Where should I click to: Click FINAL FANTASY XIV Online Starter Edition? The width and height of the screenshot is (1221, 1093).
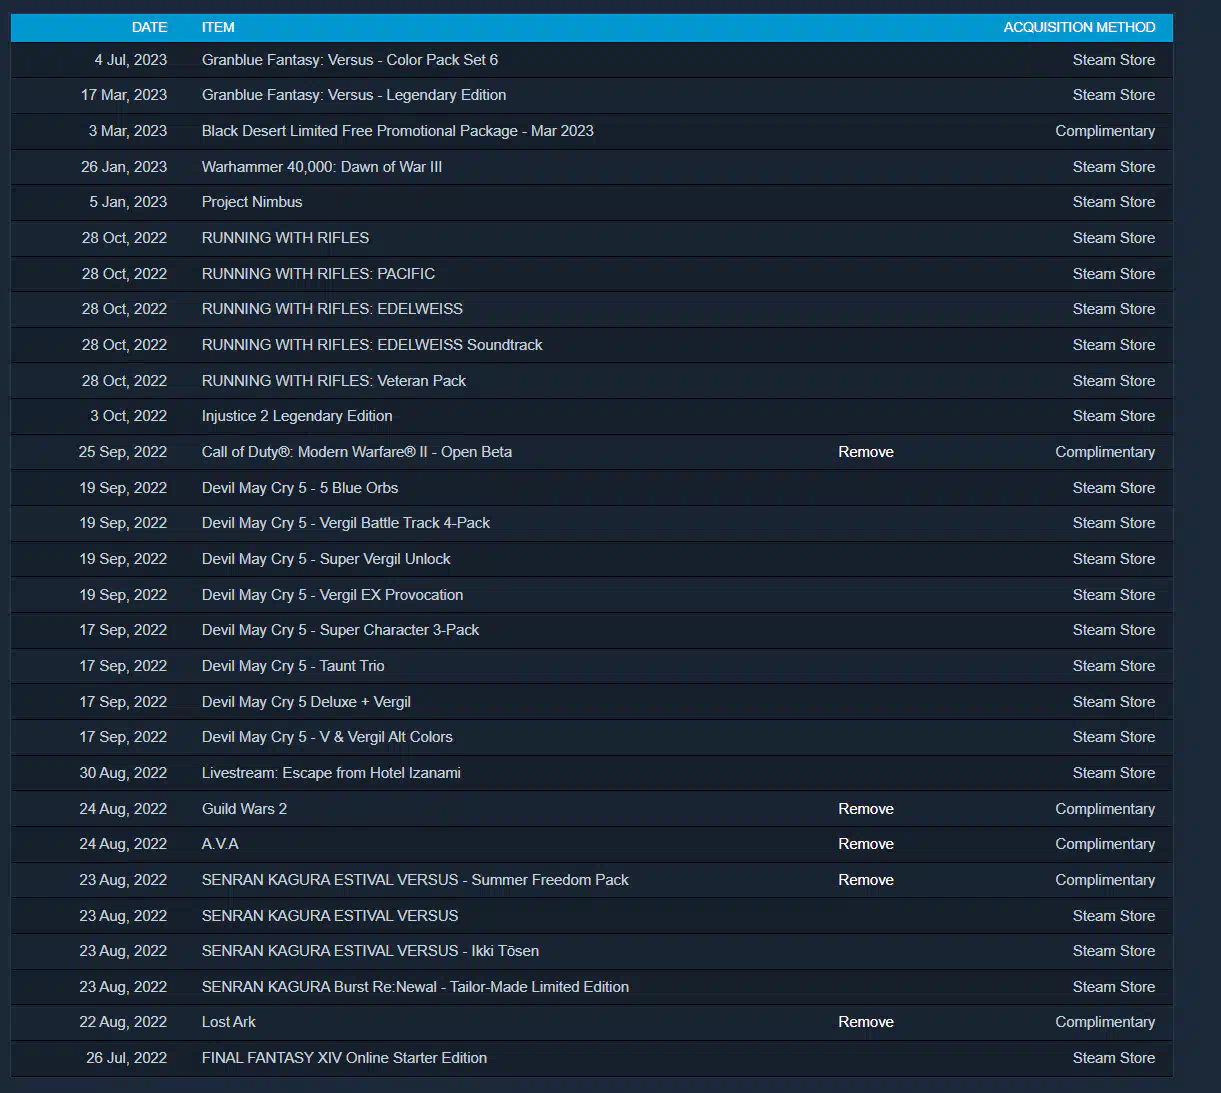coord(344,1058)
